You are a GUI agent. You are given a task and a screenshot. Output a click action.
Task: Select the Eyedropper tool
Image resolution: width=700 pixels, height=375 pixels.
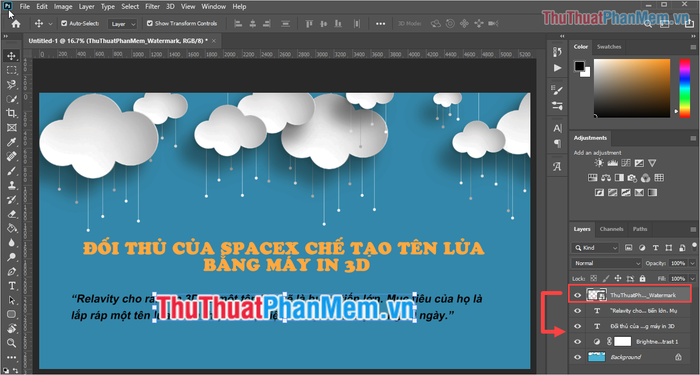click(x=11, y=142)
